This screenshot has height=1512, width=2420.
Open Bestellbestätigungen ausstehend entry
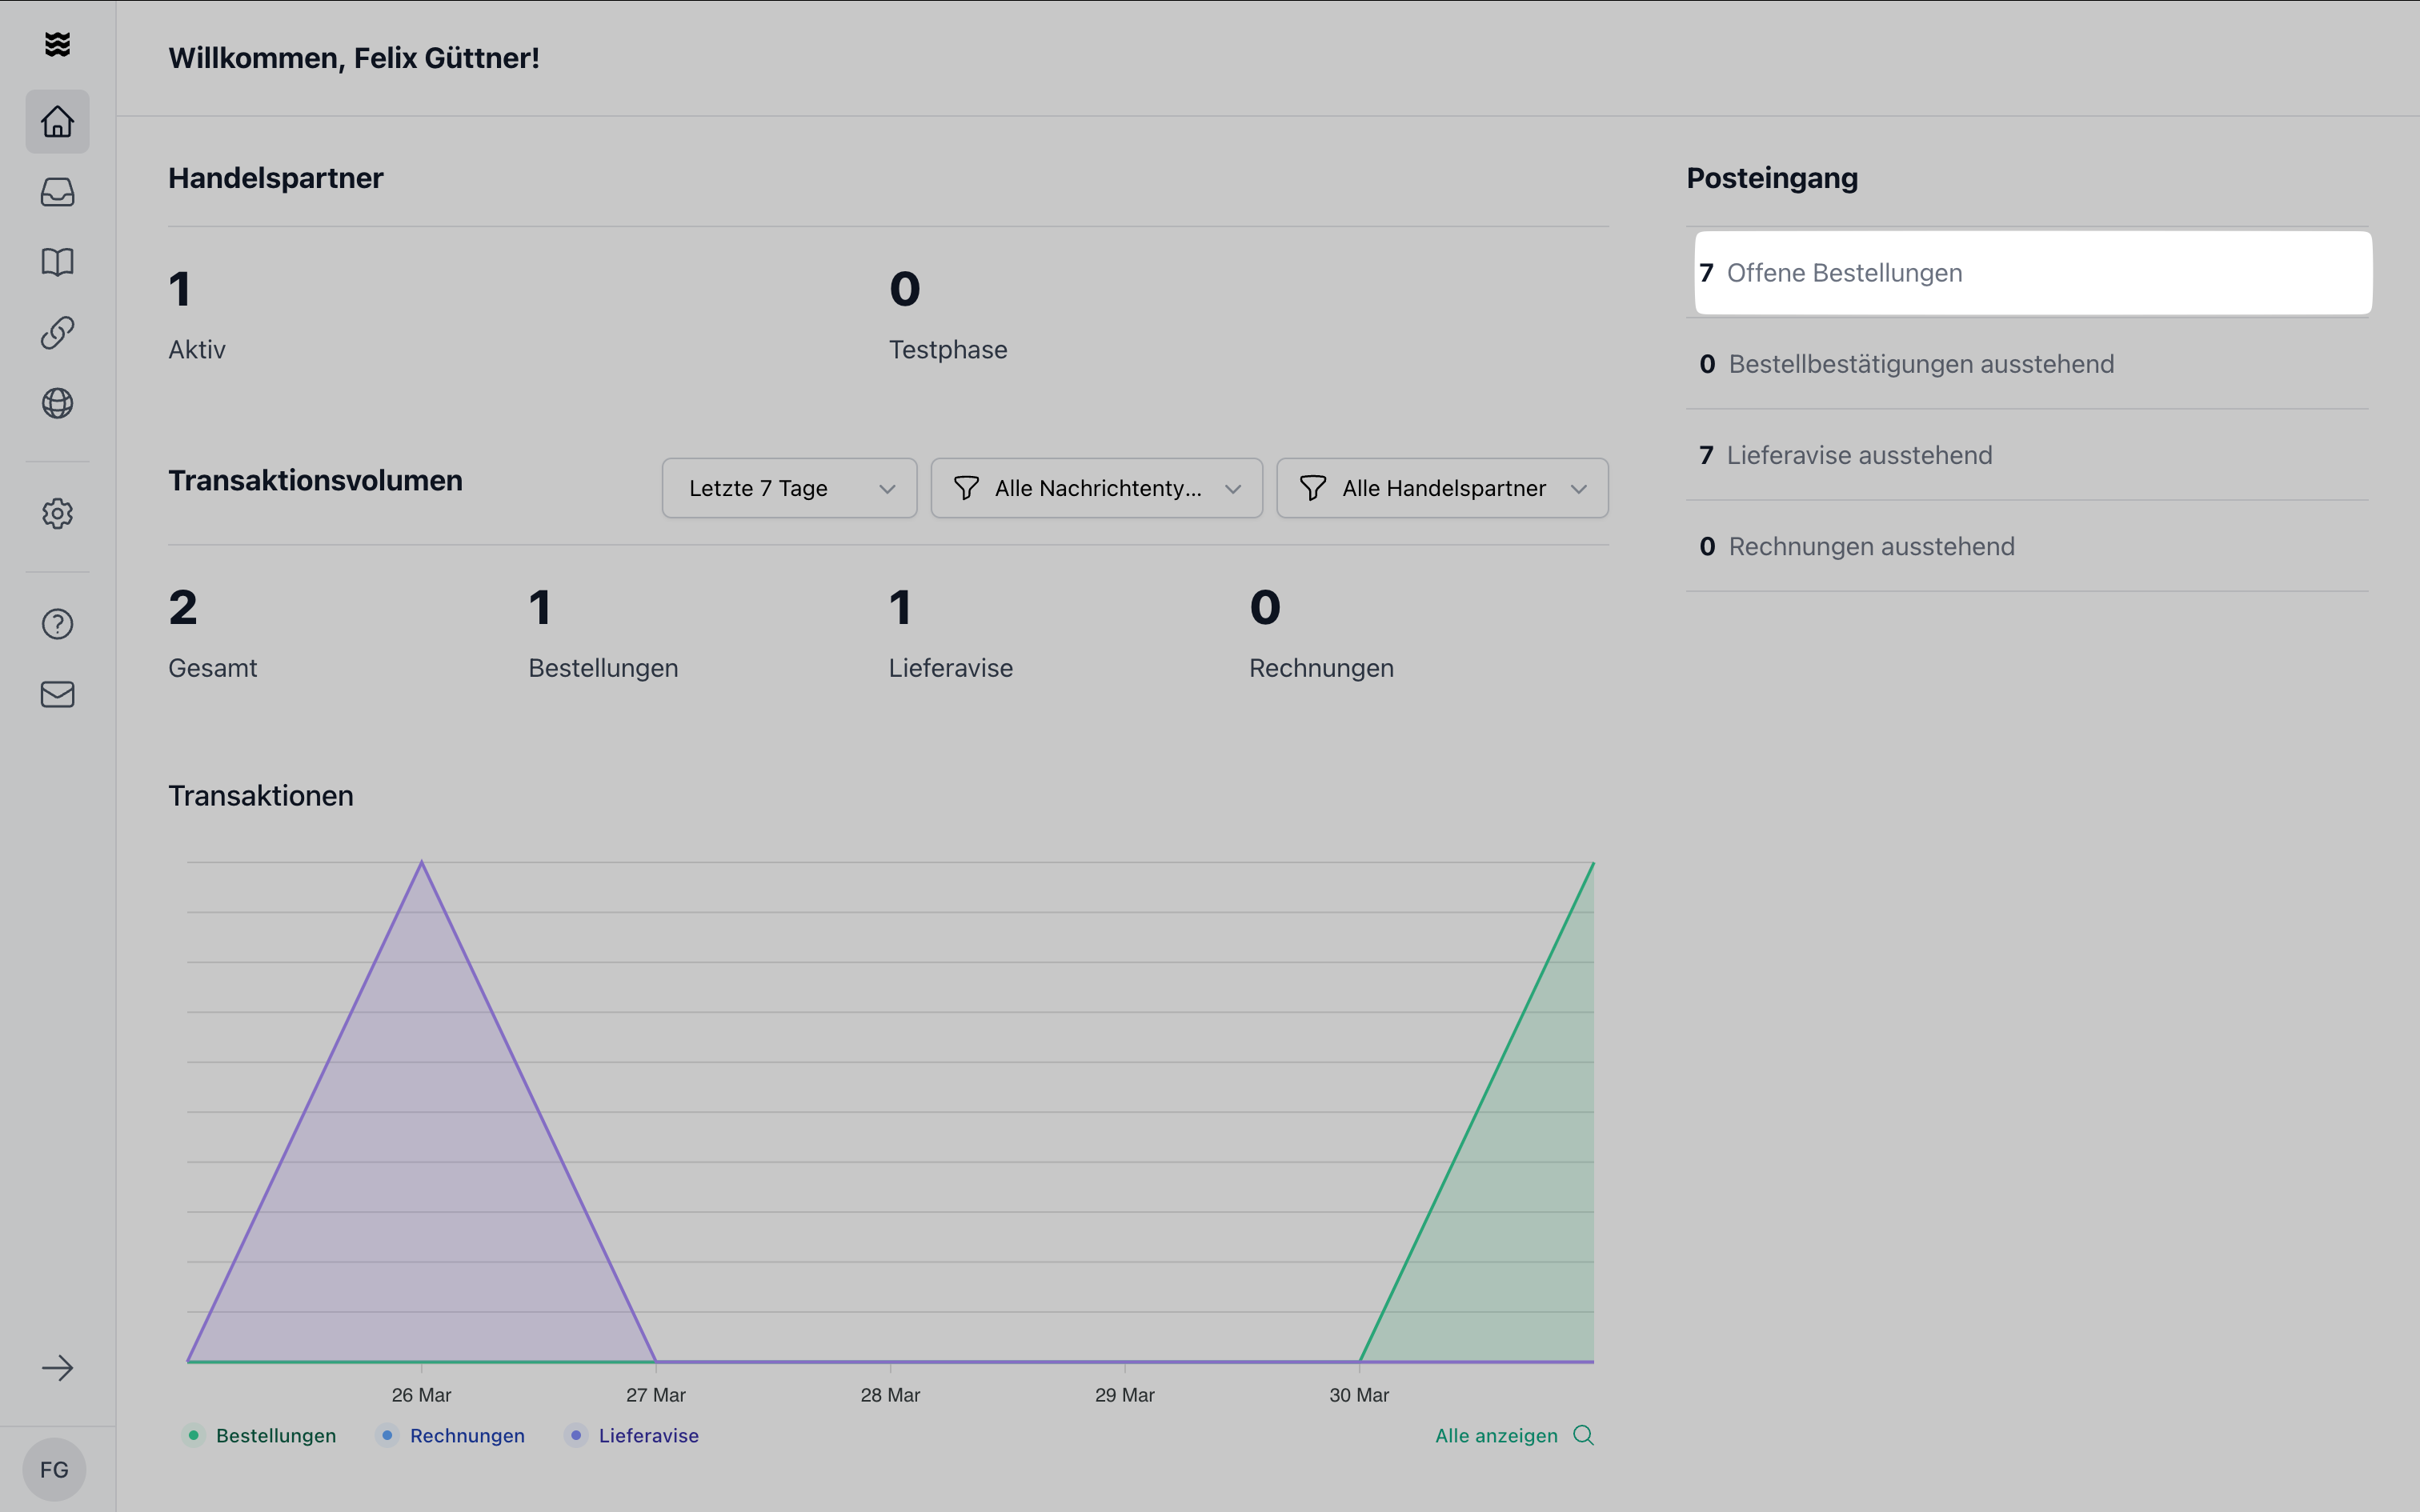(2027, 364)
